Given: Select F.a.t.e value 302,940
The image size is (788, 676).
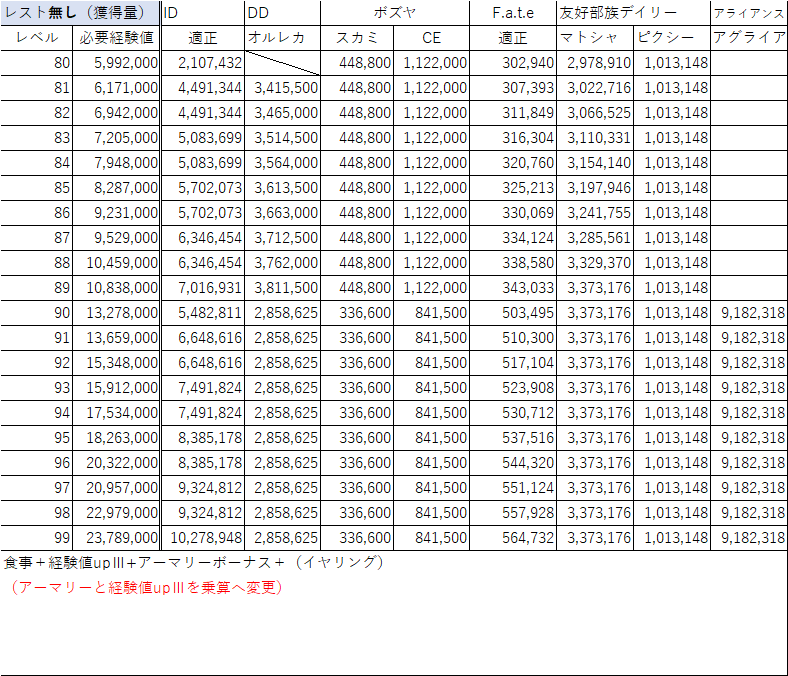Looking at the screenshot, I should (x=513, y=63).
